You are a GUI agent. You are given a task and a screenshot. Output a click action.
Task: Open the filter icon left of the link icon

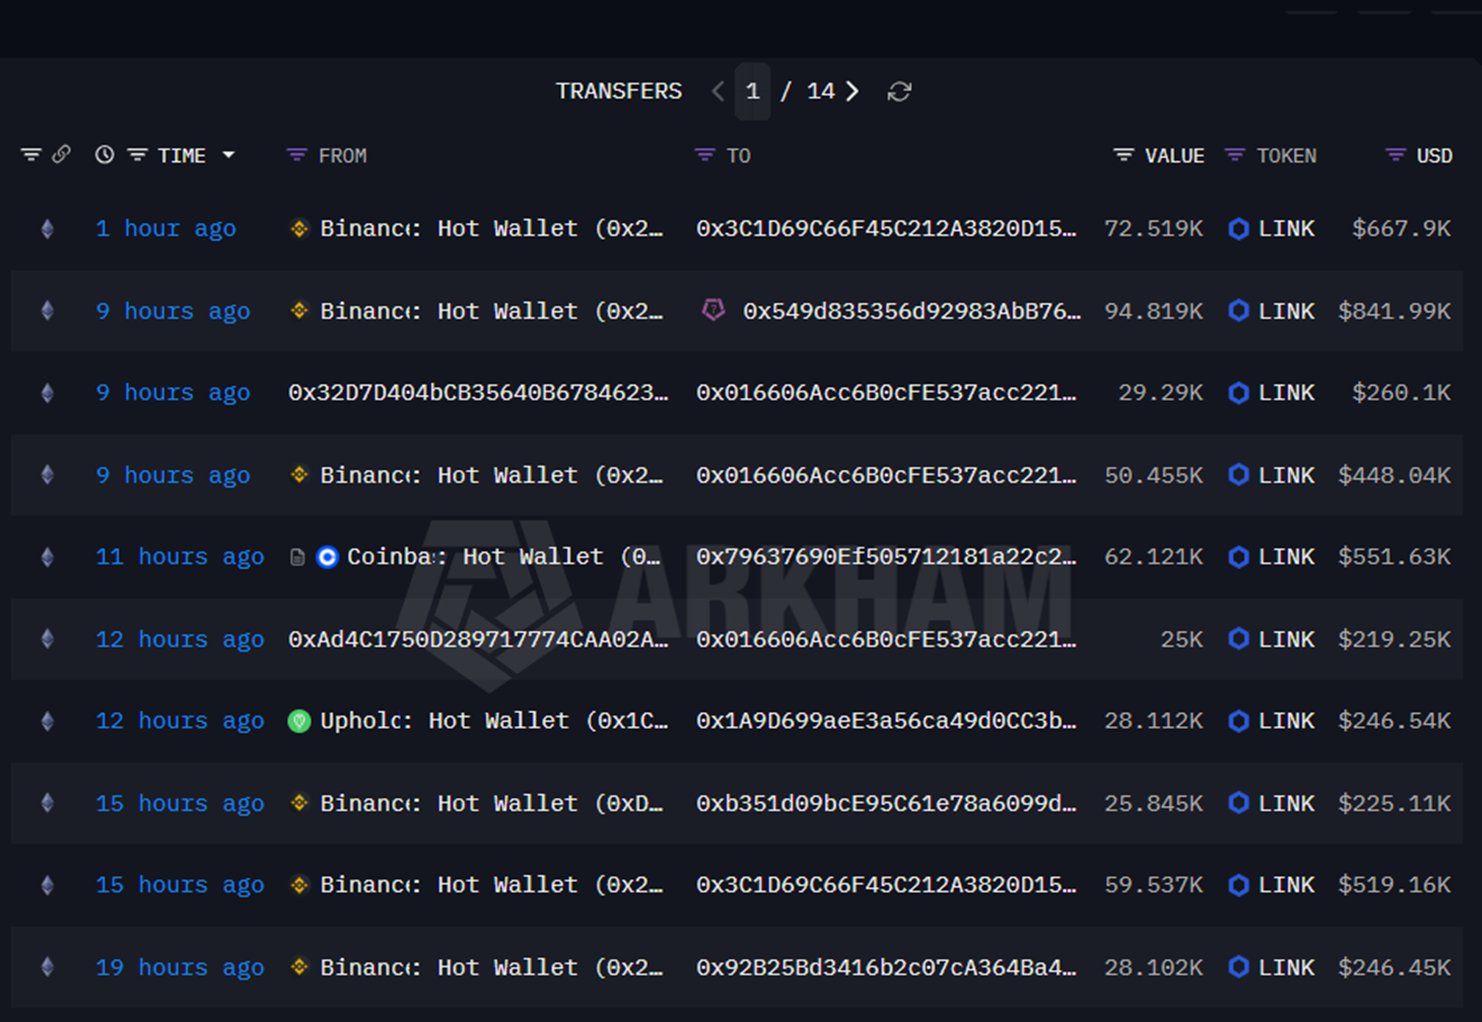pyautogui.click(x=31, y=155)
